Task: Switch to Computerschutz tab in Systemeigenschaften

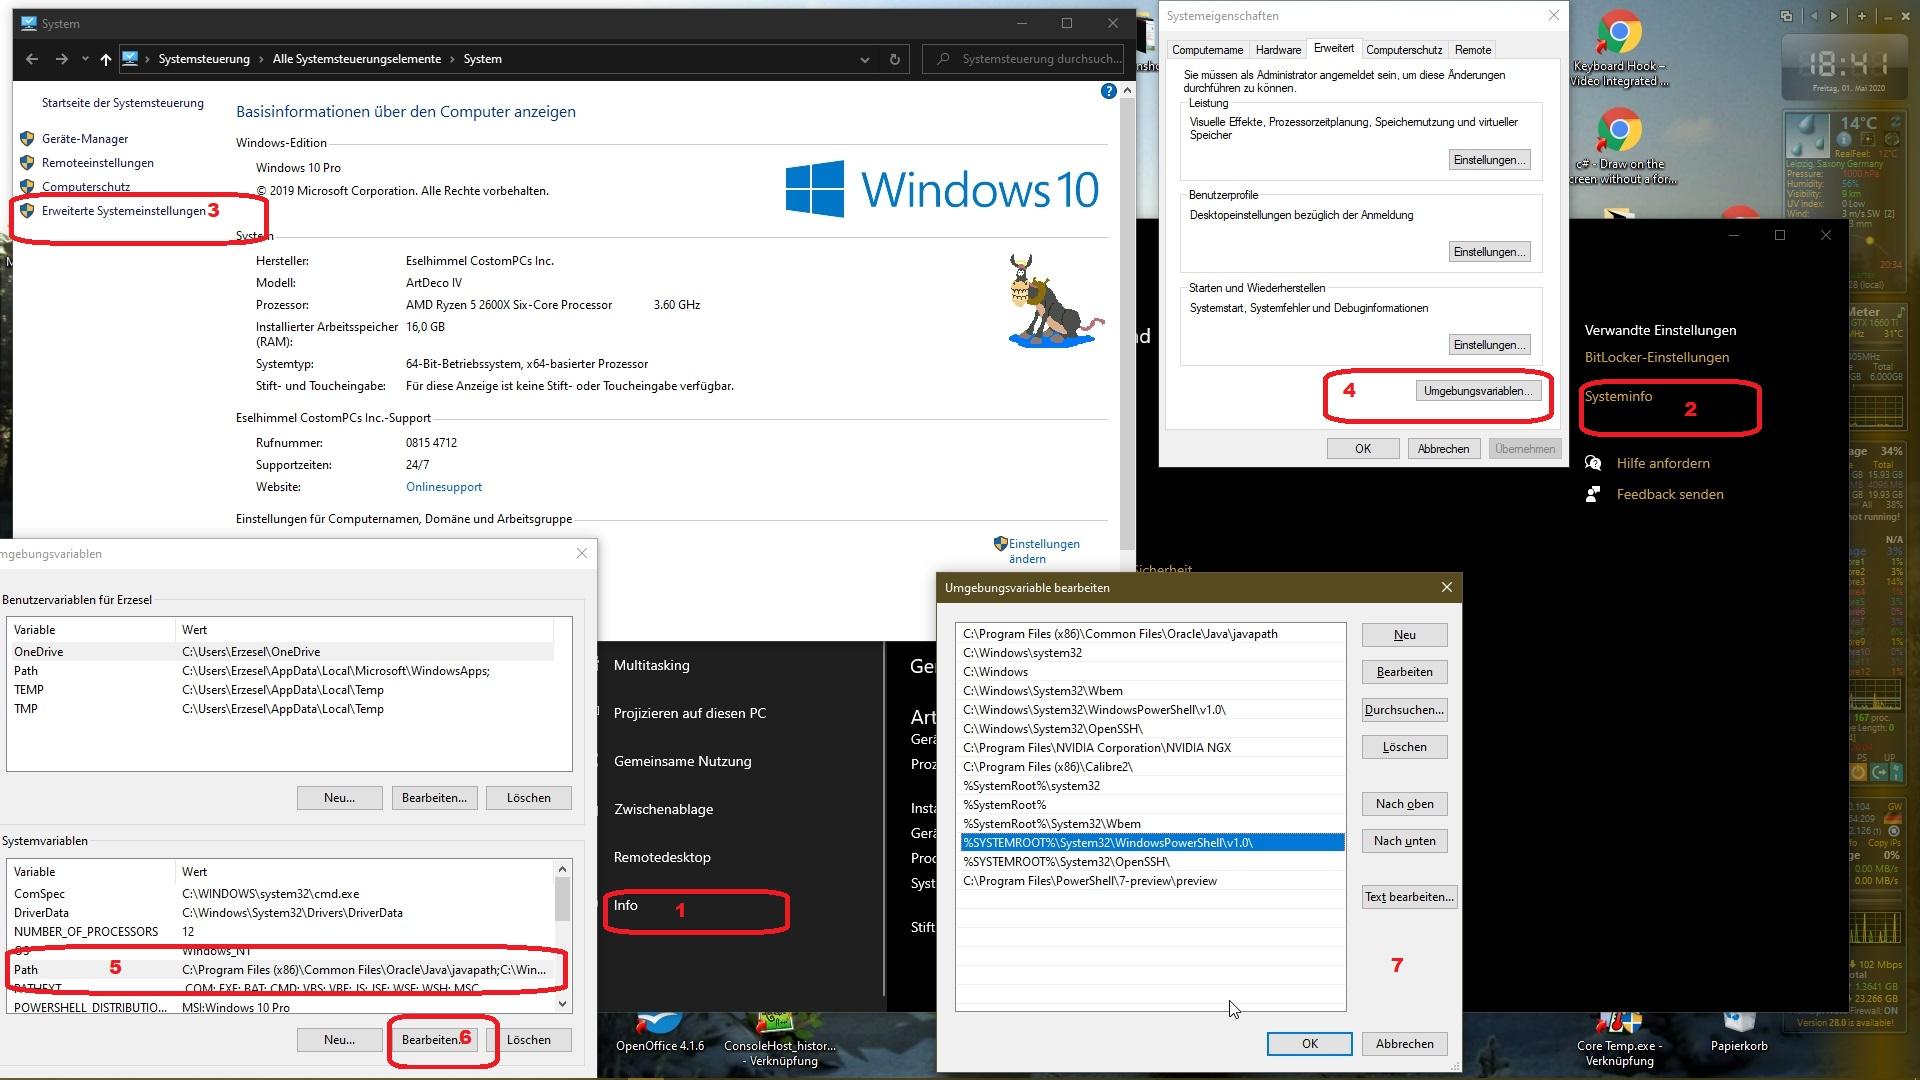Action: click(x=1404, y=50)
